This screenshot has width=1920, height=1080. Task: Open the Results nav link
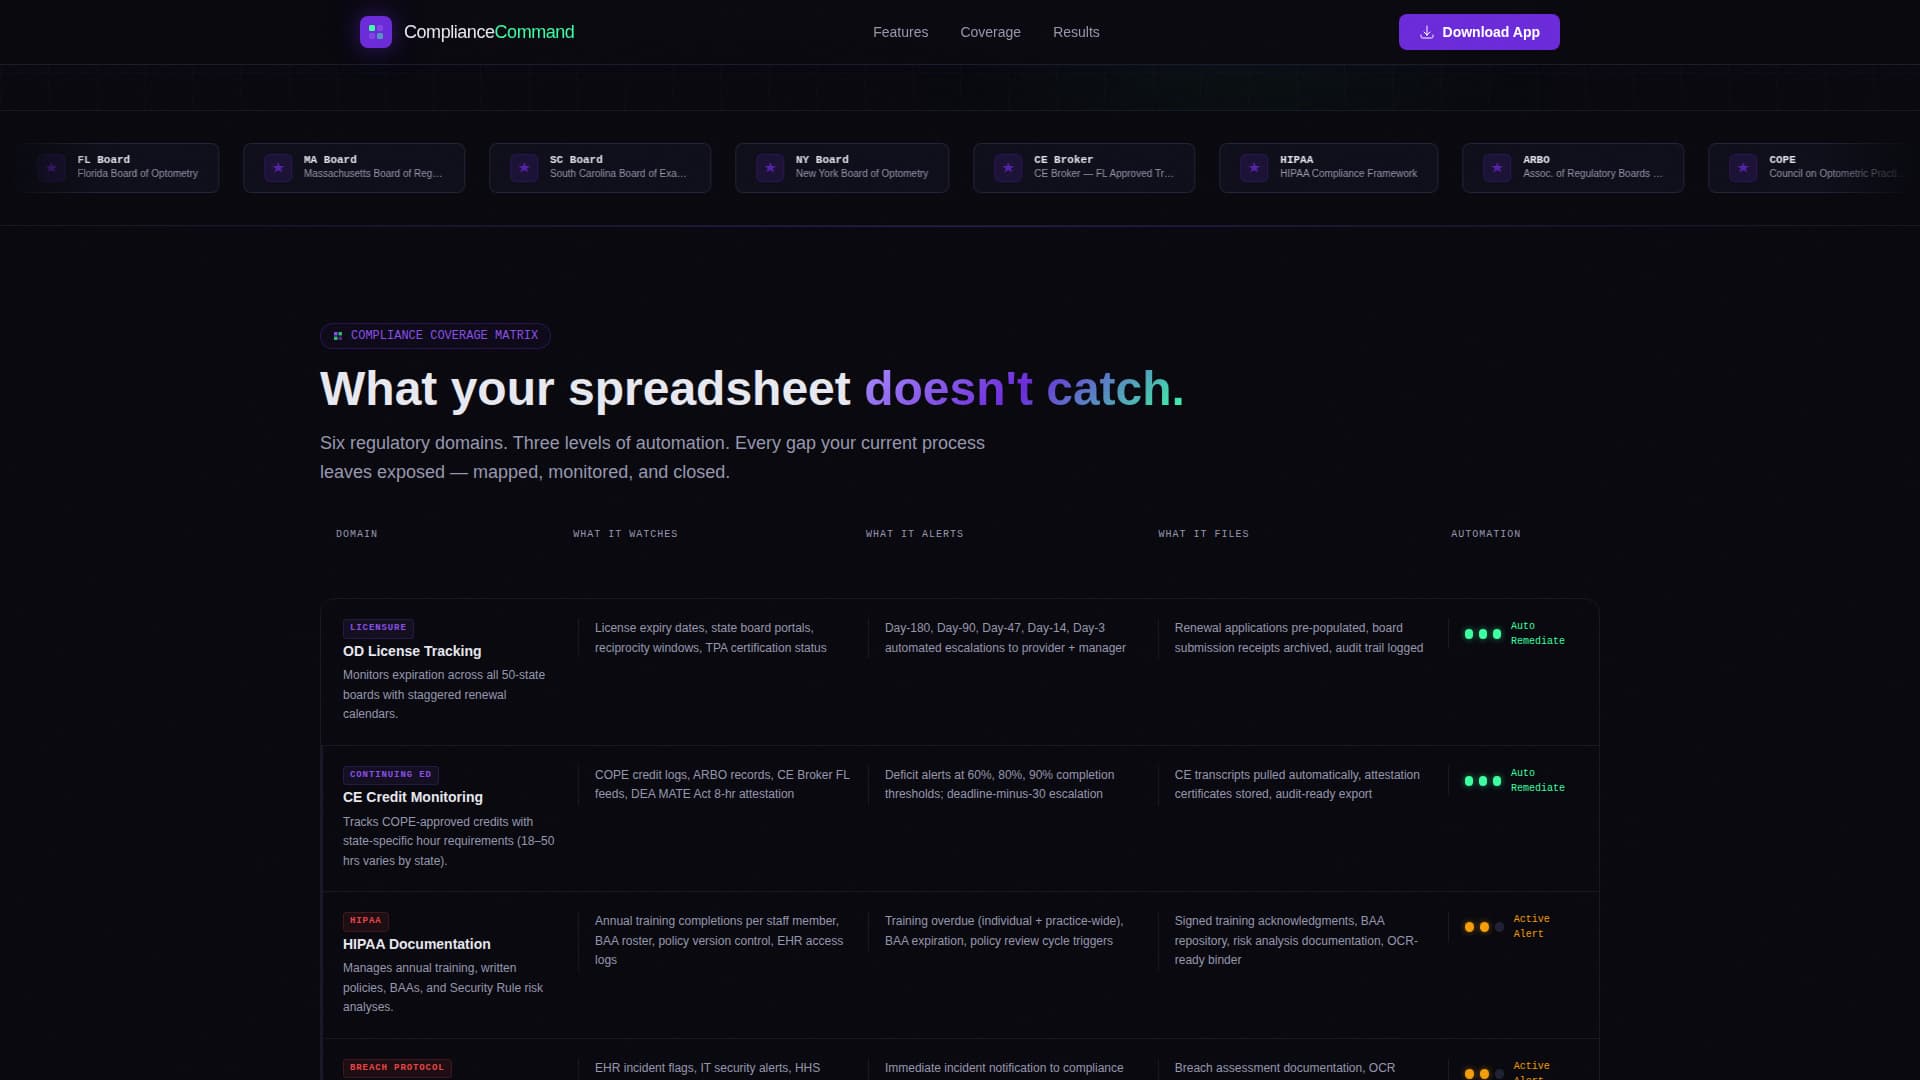tap(1076, 32)
